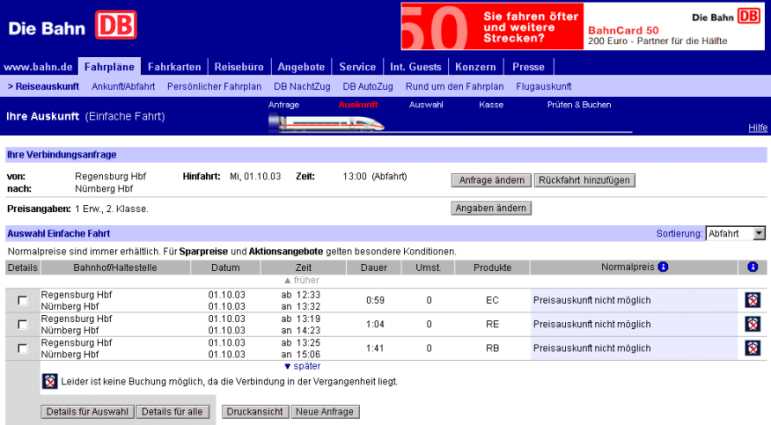Open the Sortierung dropdown showing Abfahrt
Image resolution: width=771 pixels, height=425 pixels.
735,234
